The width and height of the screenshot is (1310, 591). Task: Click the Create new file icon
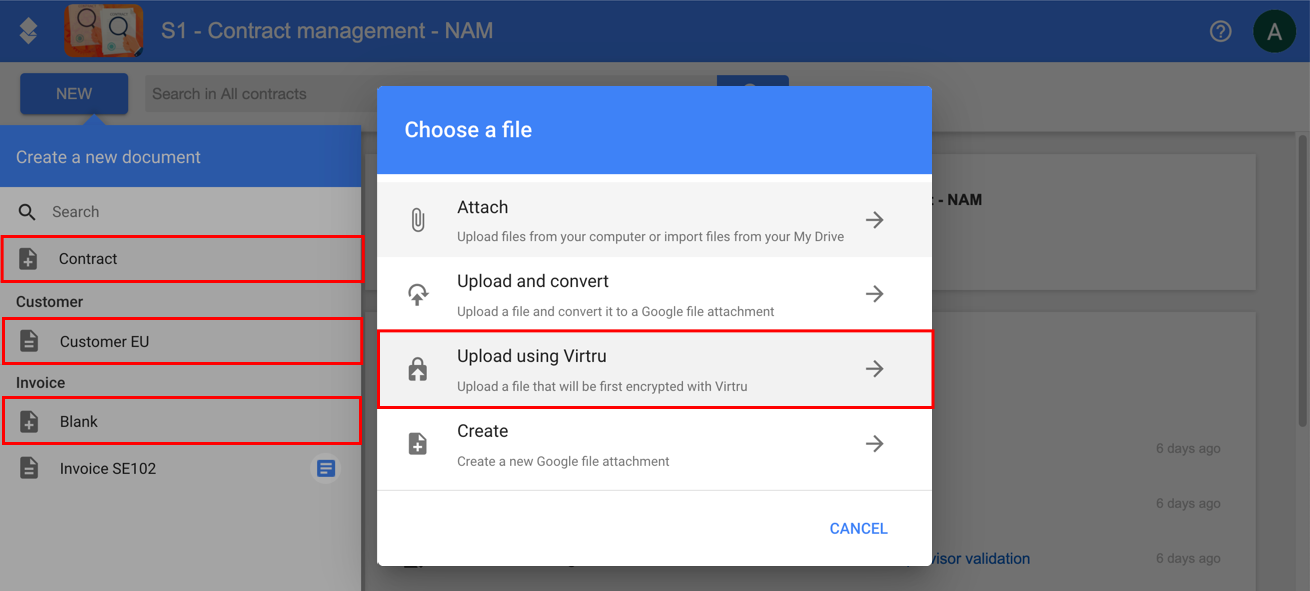pyautogui.click(x=418, y=444)
